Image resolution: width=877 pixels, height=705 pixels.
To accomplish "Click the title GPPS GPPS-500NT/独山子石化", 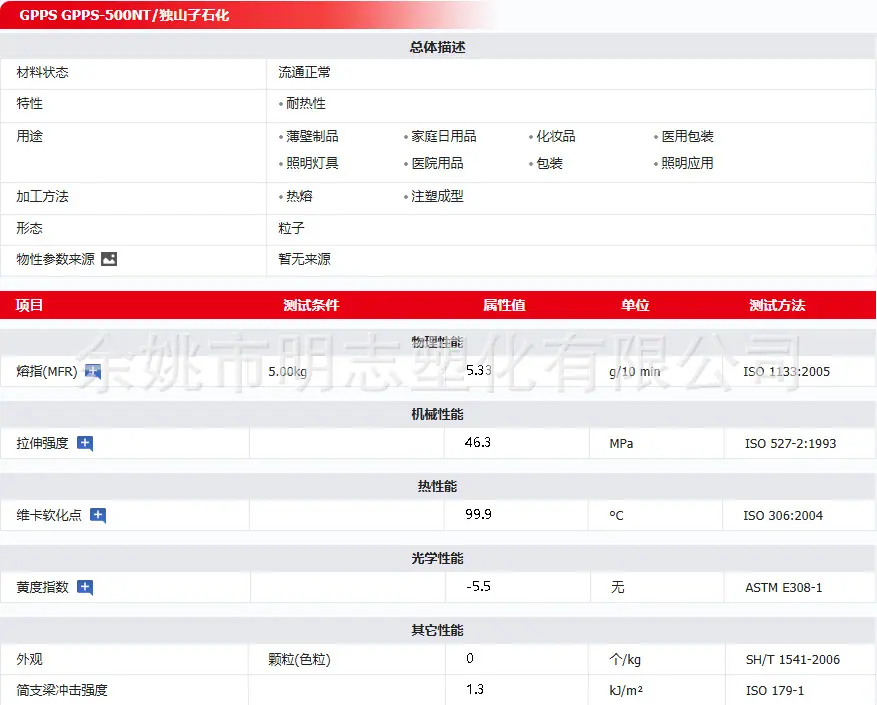I will click(x=124, y=15).
